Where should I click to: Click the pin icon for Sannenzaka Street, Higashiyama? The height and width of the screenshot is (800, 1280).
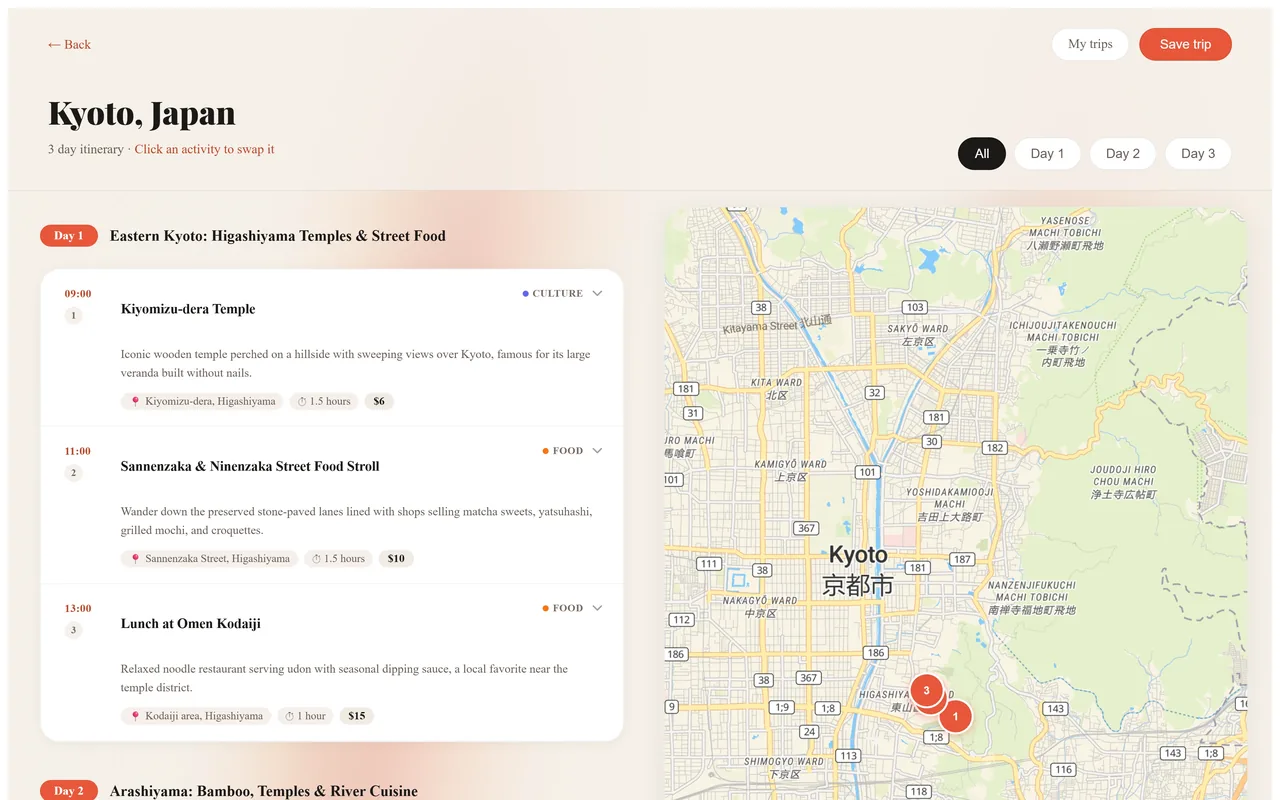[x=135, y=559]
